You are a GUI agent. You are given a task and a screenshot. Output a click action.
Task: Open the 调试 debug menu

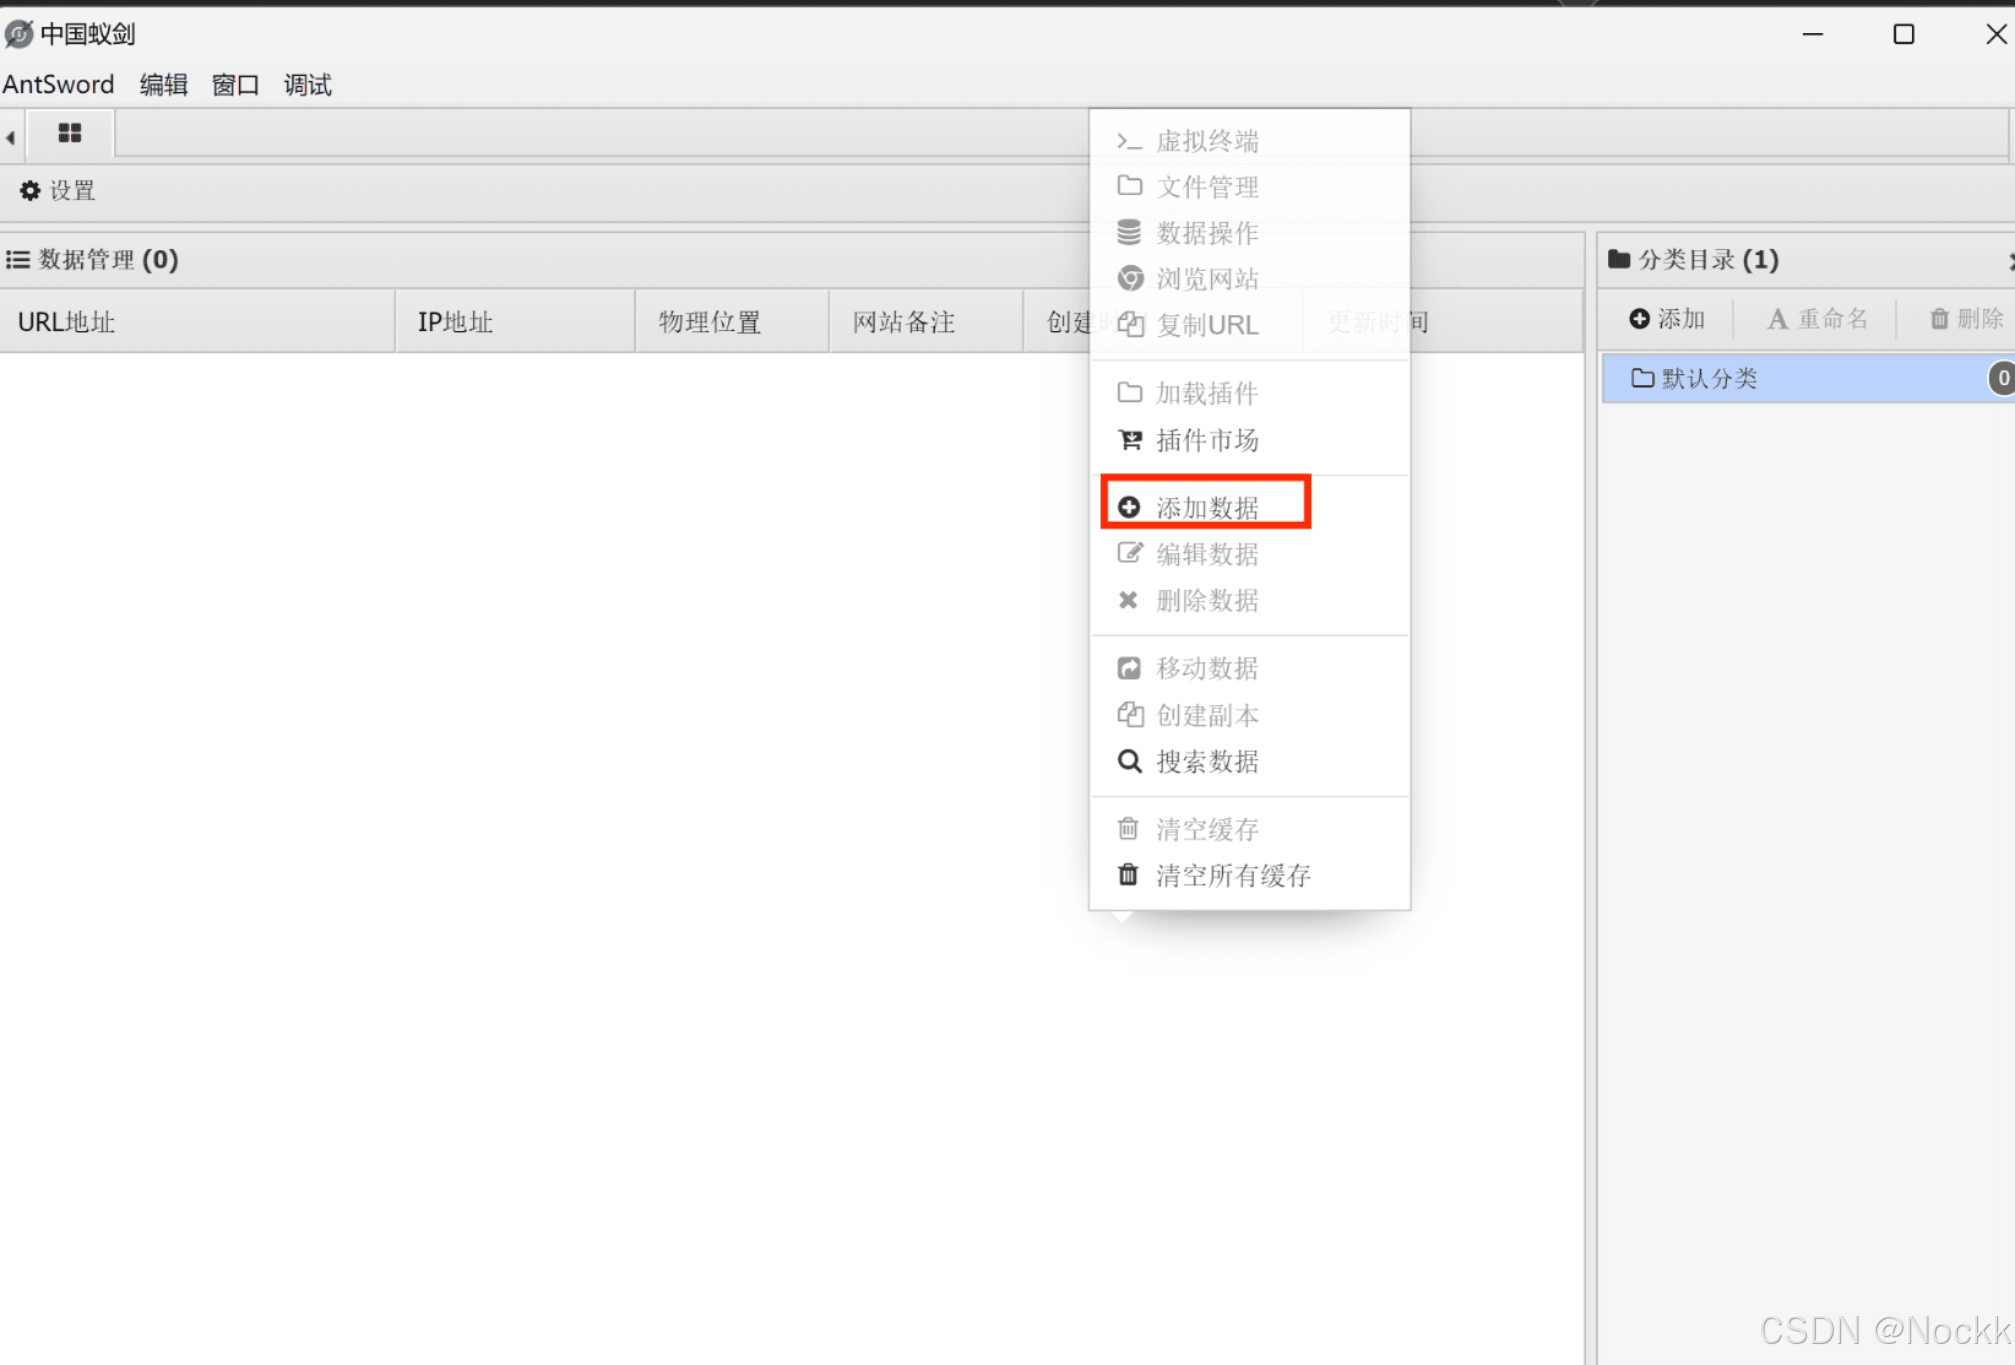(x=306, y=84)
